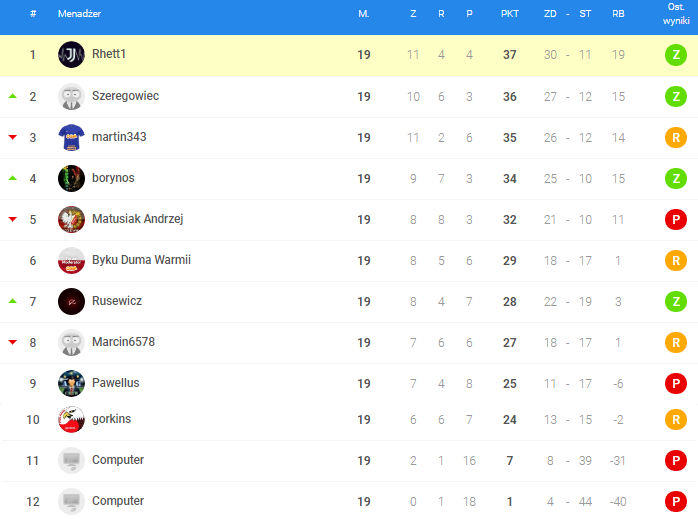Viewport: 698px width, 519px height.
Task: Sort table by PKT column header
Action: point(509,14)
